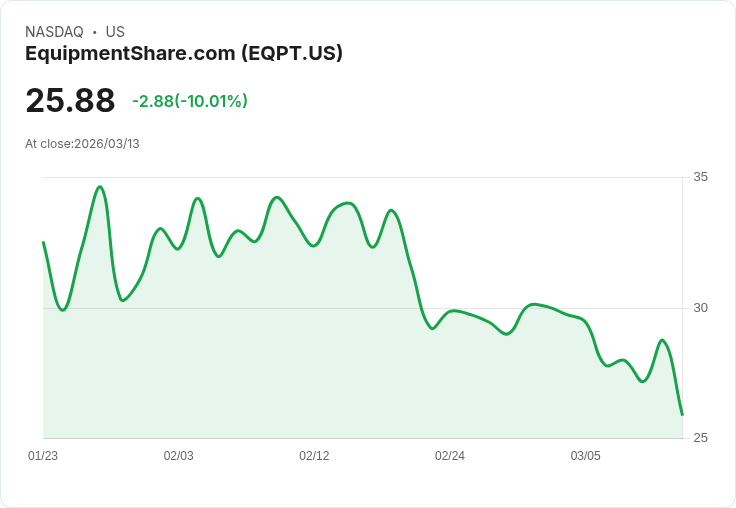Click the 25.88 current price
736x508 pixels.
70,100
